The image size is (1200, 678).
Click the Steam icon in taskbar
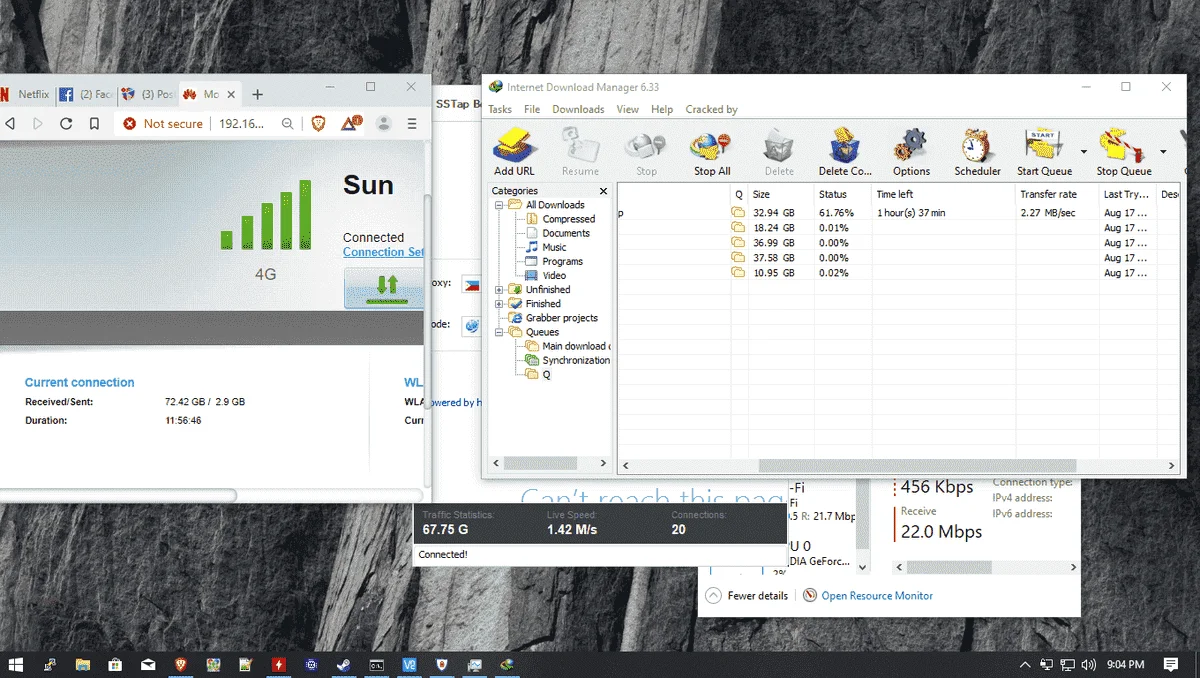pyautogui.click(x=344, y=664)
